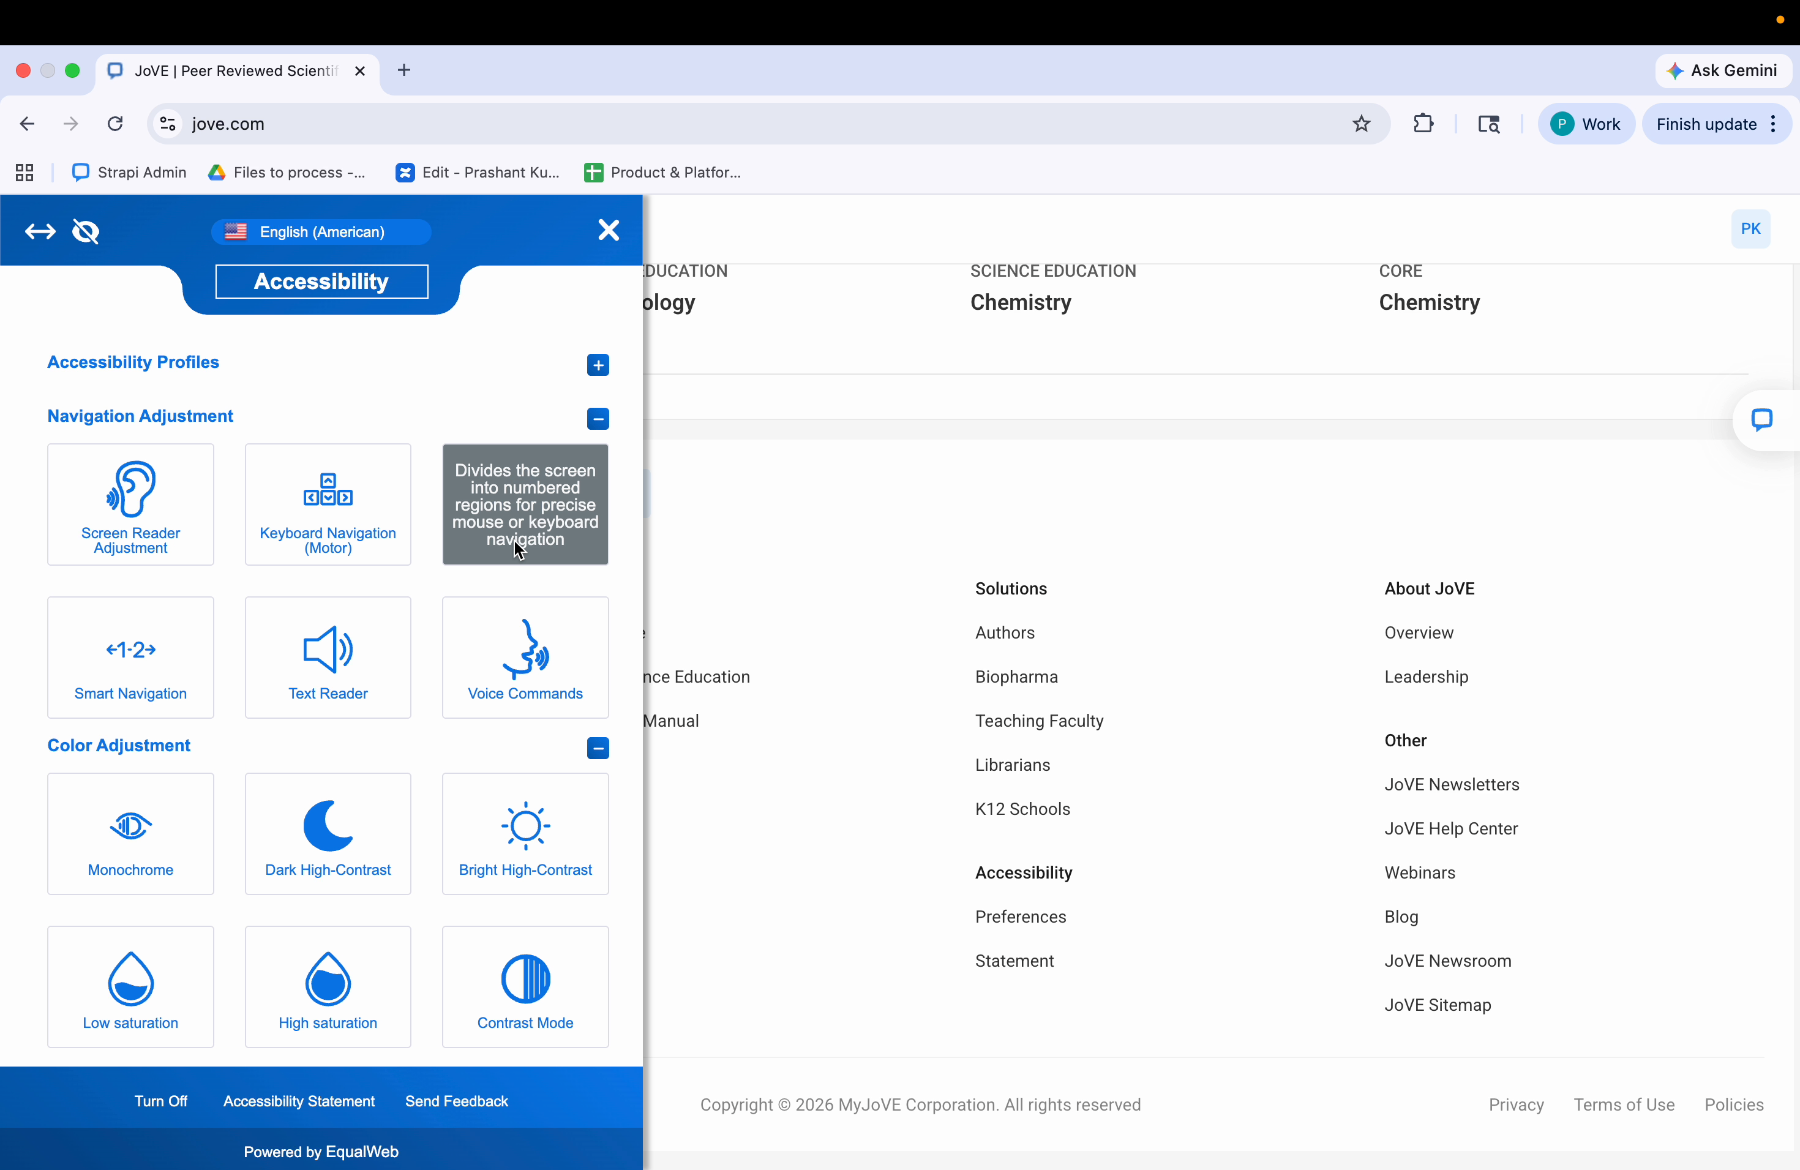This screenshot has height=1170, width=1800.
Task: Enable the Text Reader option
Action: tap(328, 658)
